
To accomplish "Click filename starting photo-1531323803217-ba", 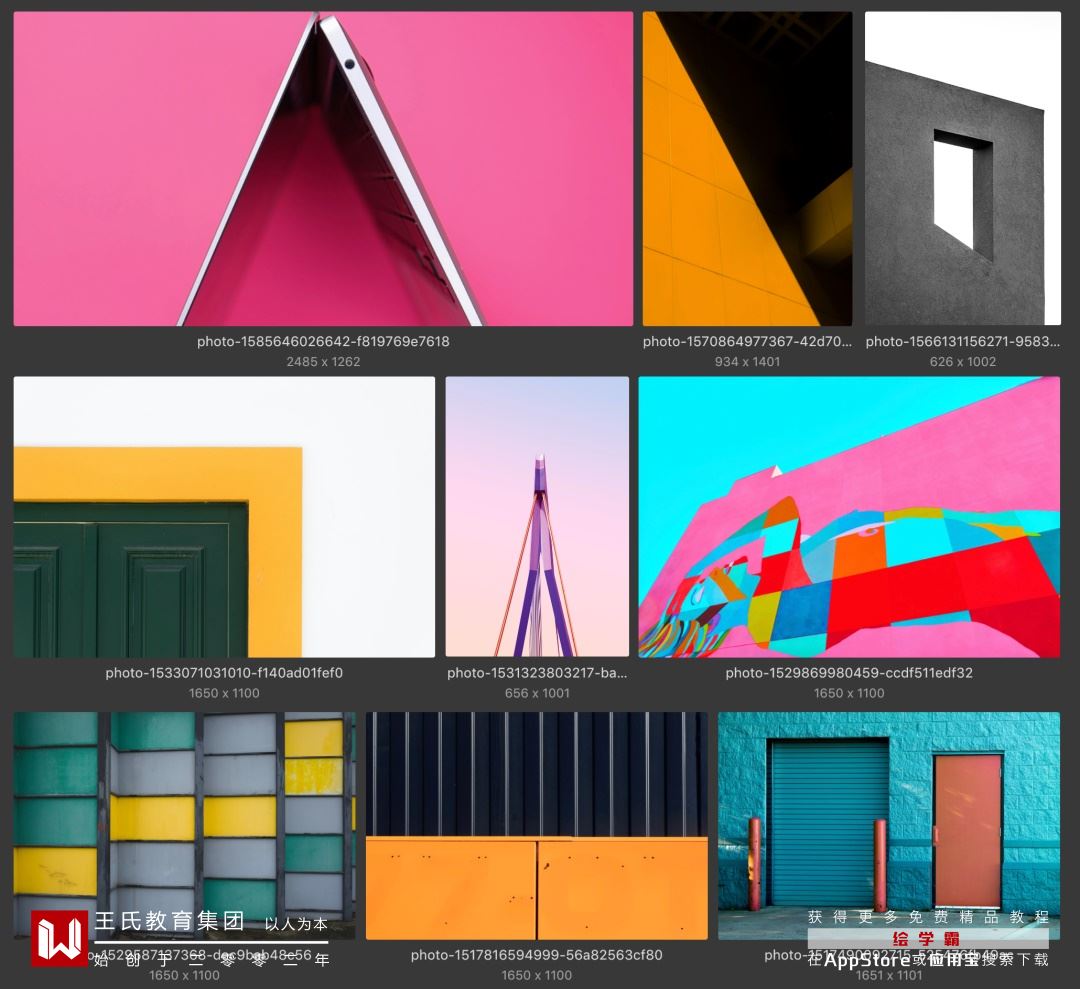I will click(537, 673).
